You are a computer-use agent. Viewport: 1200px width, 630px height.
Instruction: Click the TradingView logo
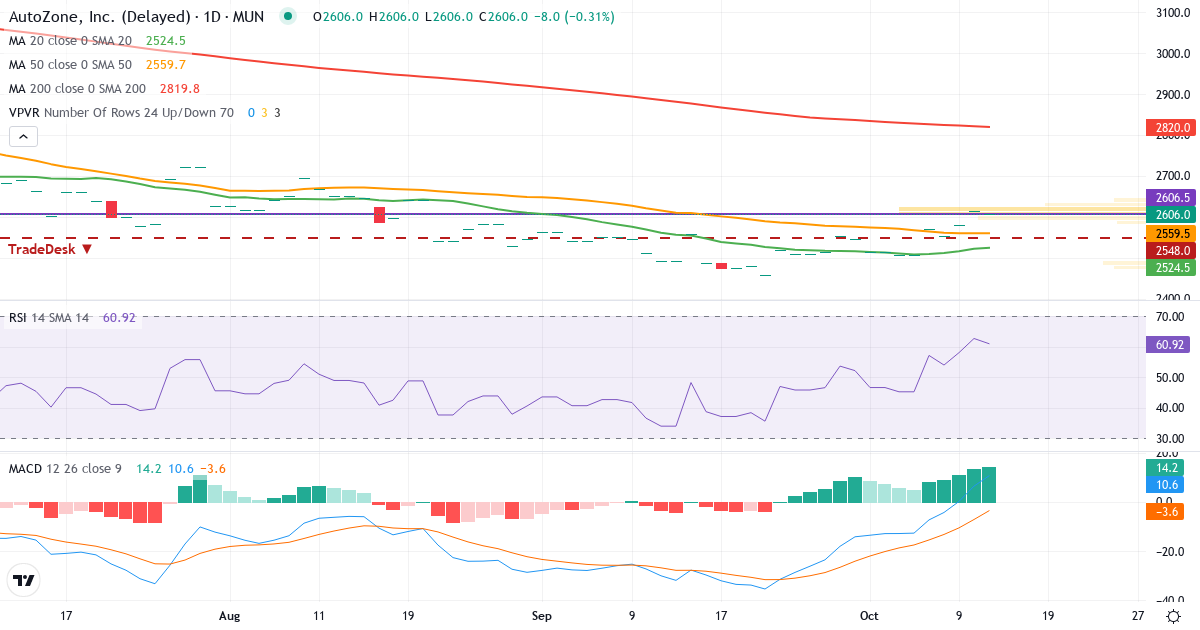click(x=24, y=580)
